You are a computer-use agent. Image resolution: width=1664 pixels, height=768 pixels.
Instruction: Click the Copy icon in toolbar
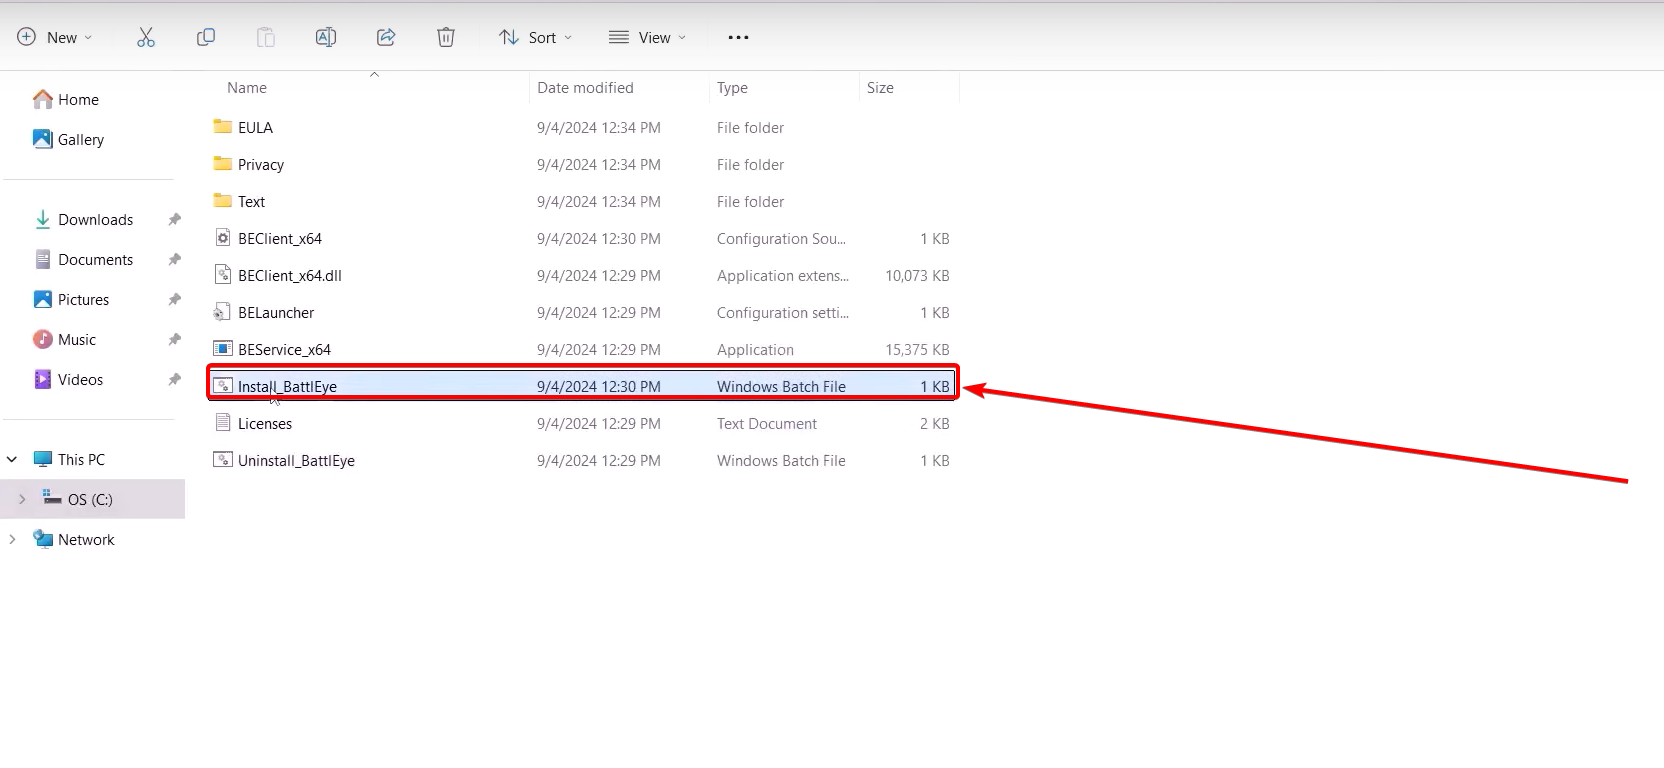(206, 37)
